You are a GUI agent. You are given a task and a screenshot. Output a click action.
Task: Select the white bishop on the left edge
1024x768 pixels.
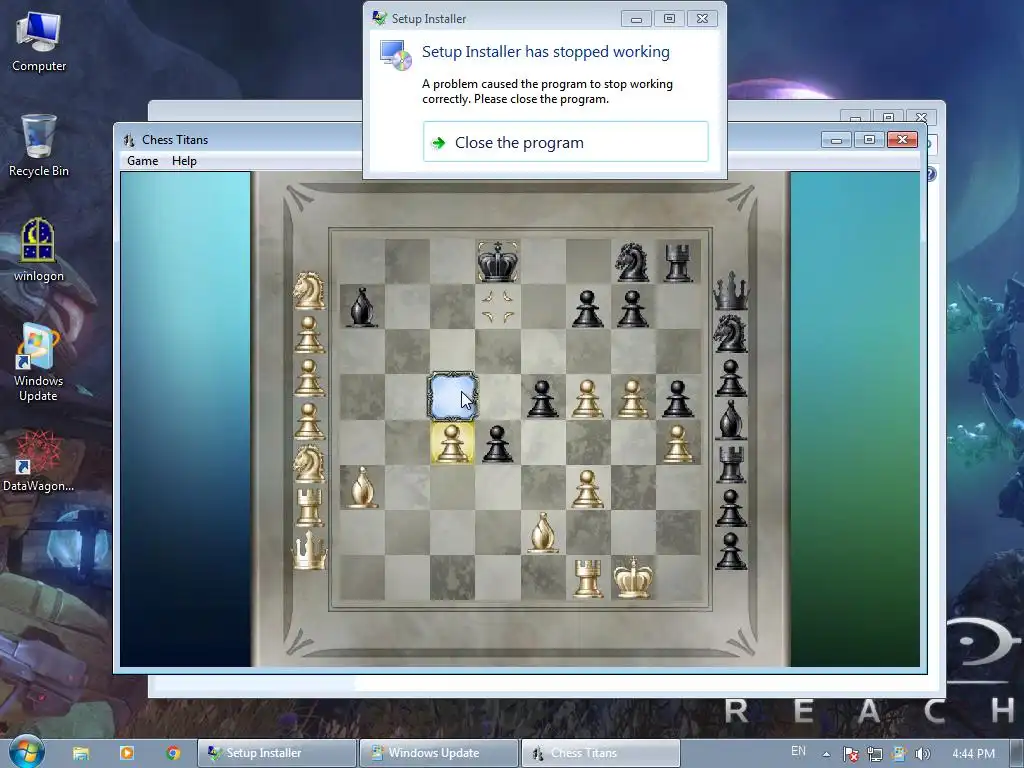click(x=362, y=487)
